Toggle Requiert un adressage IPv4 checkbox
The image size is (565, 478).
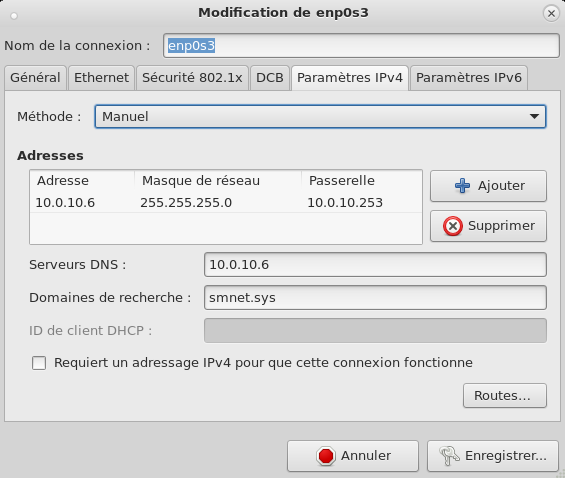point(39,363)
